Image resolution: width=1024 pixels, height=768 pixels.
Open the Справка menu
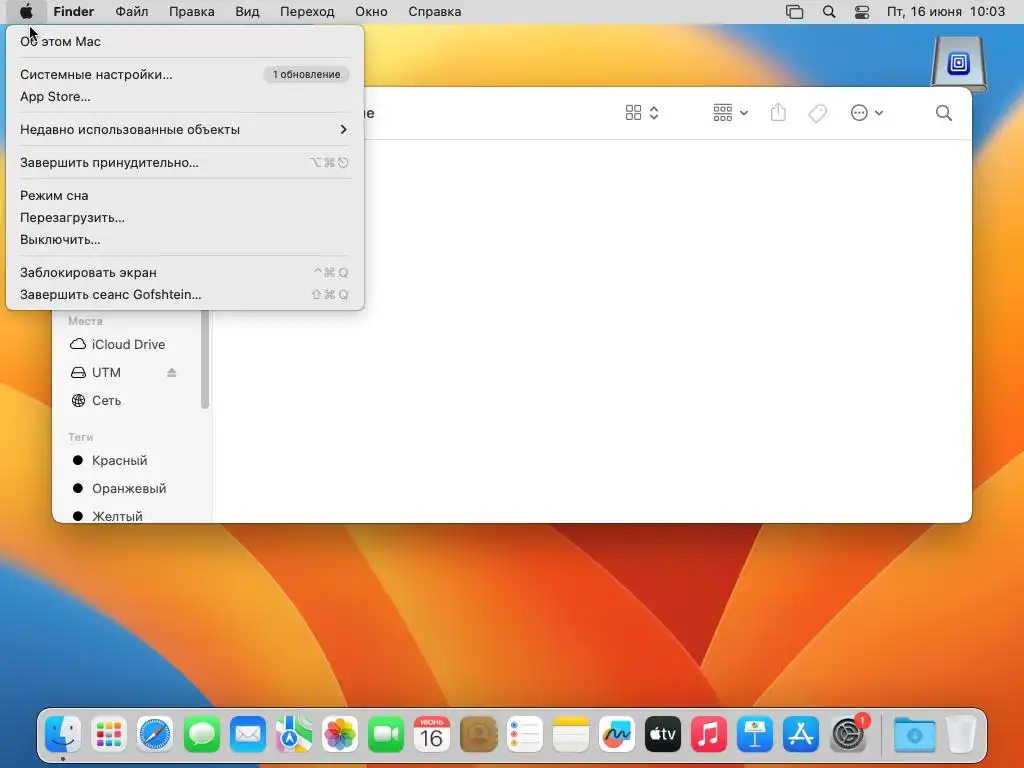point(434,12)
